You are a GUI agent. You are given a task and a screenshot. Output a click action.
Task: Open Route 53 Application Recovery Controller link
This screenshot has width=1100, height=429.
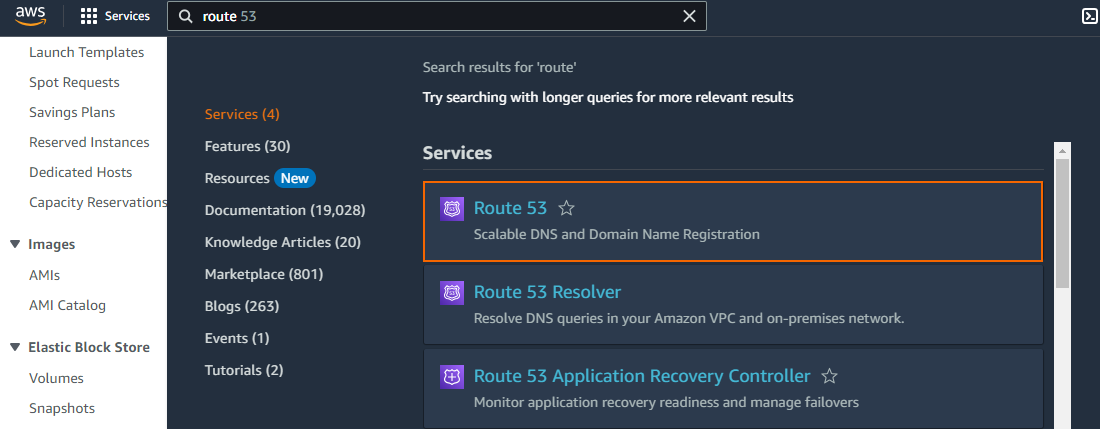(x=642, y=376)
